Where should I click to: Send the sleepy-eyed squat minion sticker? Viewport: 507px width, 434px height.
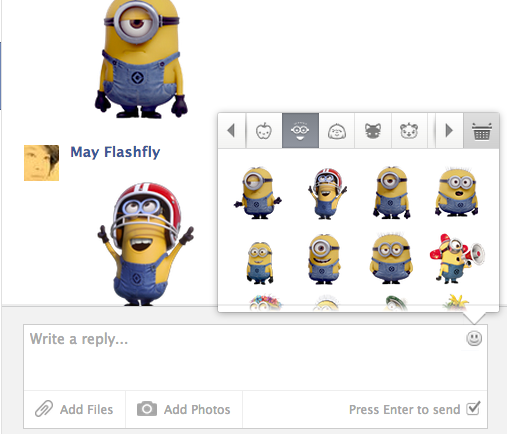click(391, 259)
